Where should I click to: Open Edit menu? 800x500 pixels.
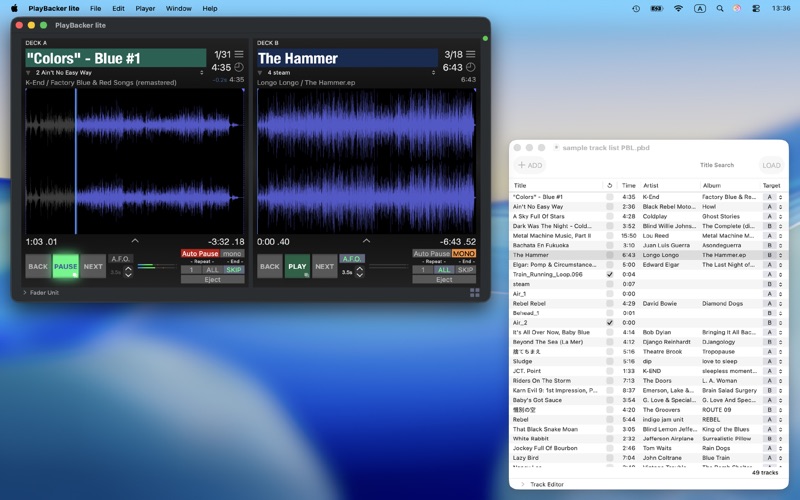click(118, 9)
